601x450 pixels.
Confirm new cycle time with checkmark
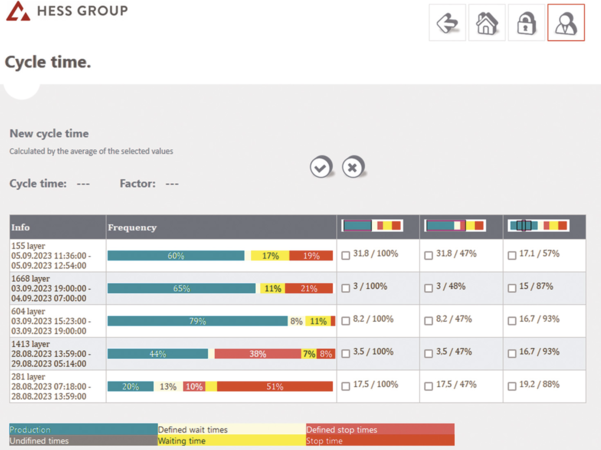click(x=320, y=167)
